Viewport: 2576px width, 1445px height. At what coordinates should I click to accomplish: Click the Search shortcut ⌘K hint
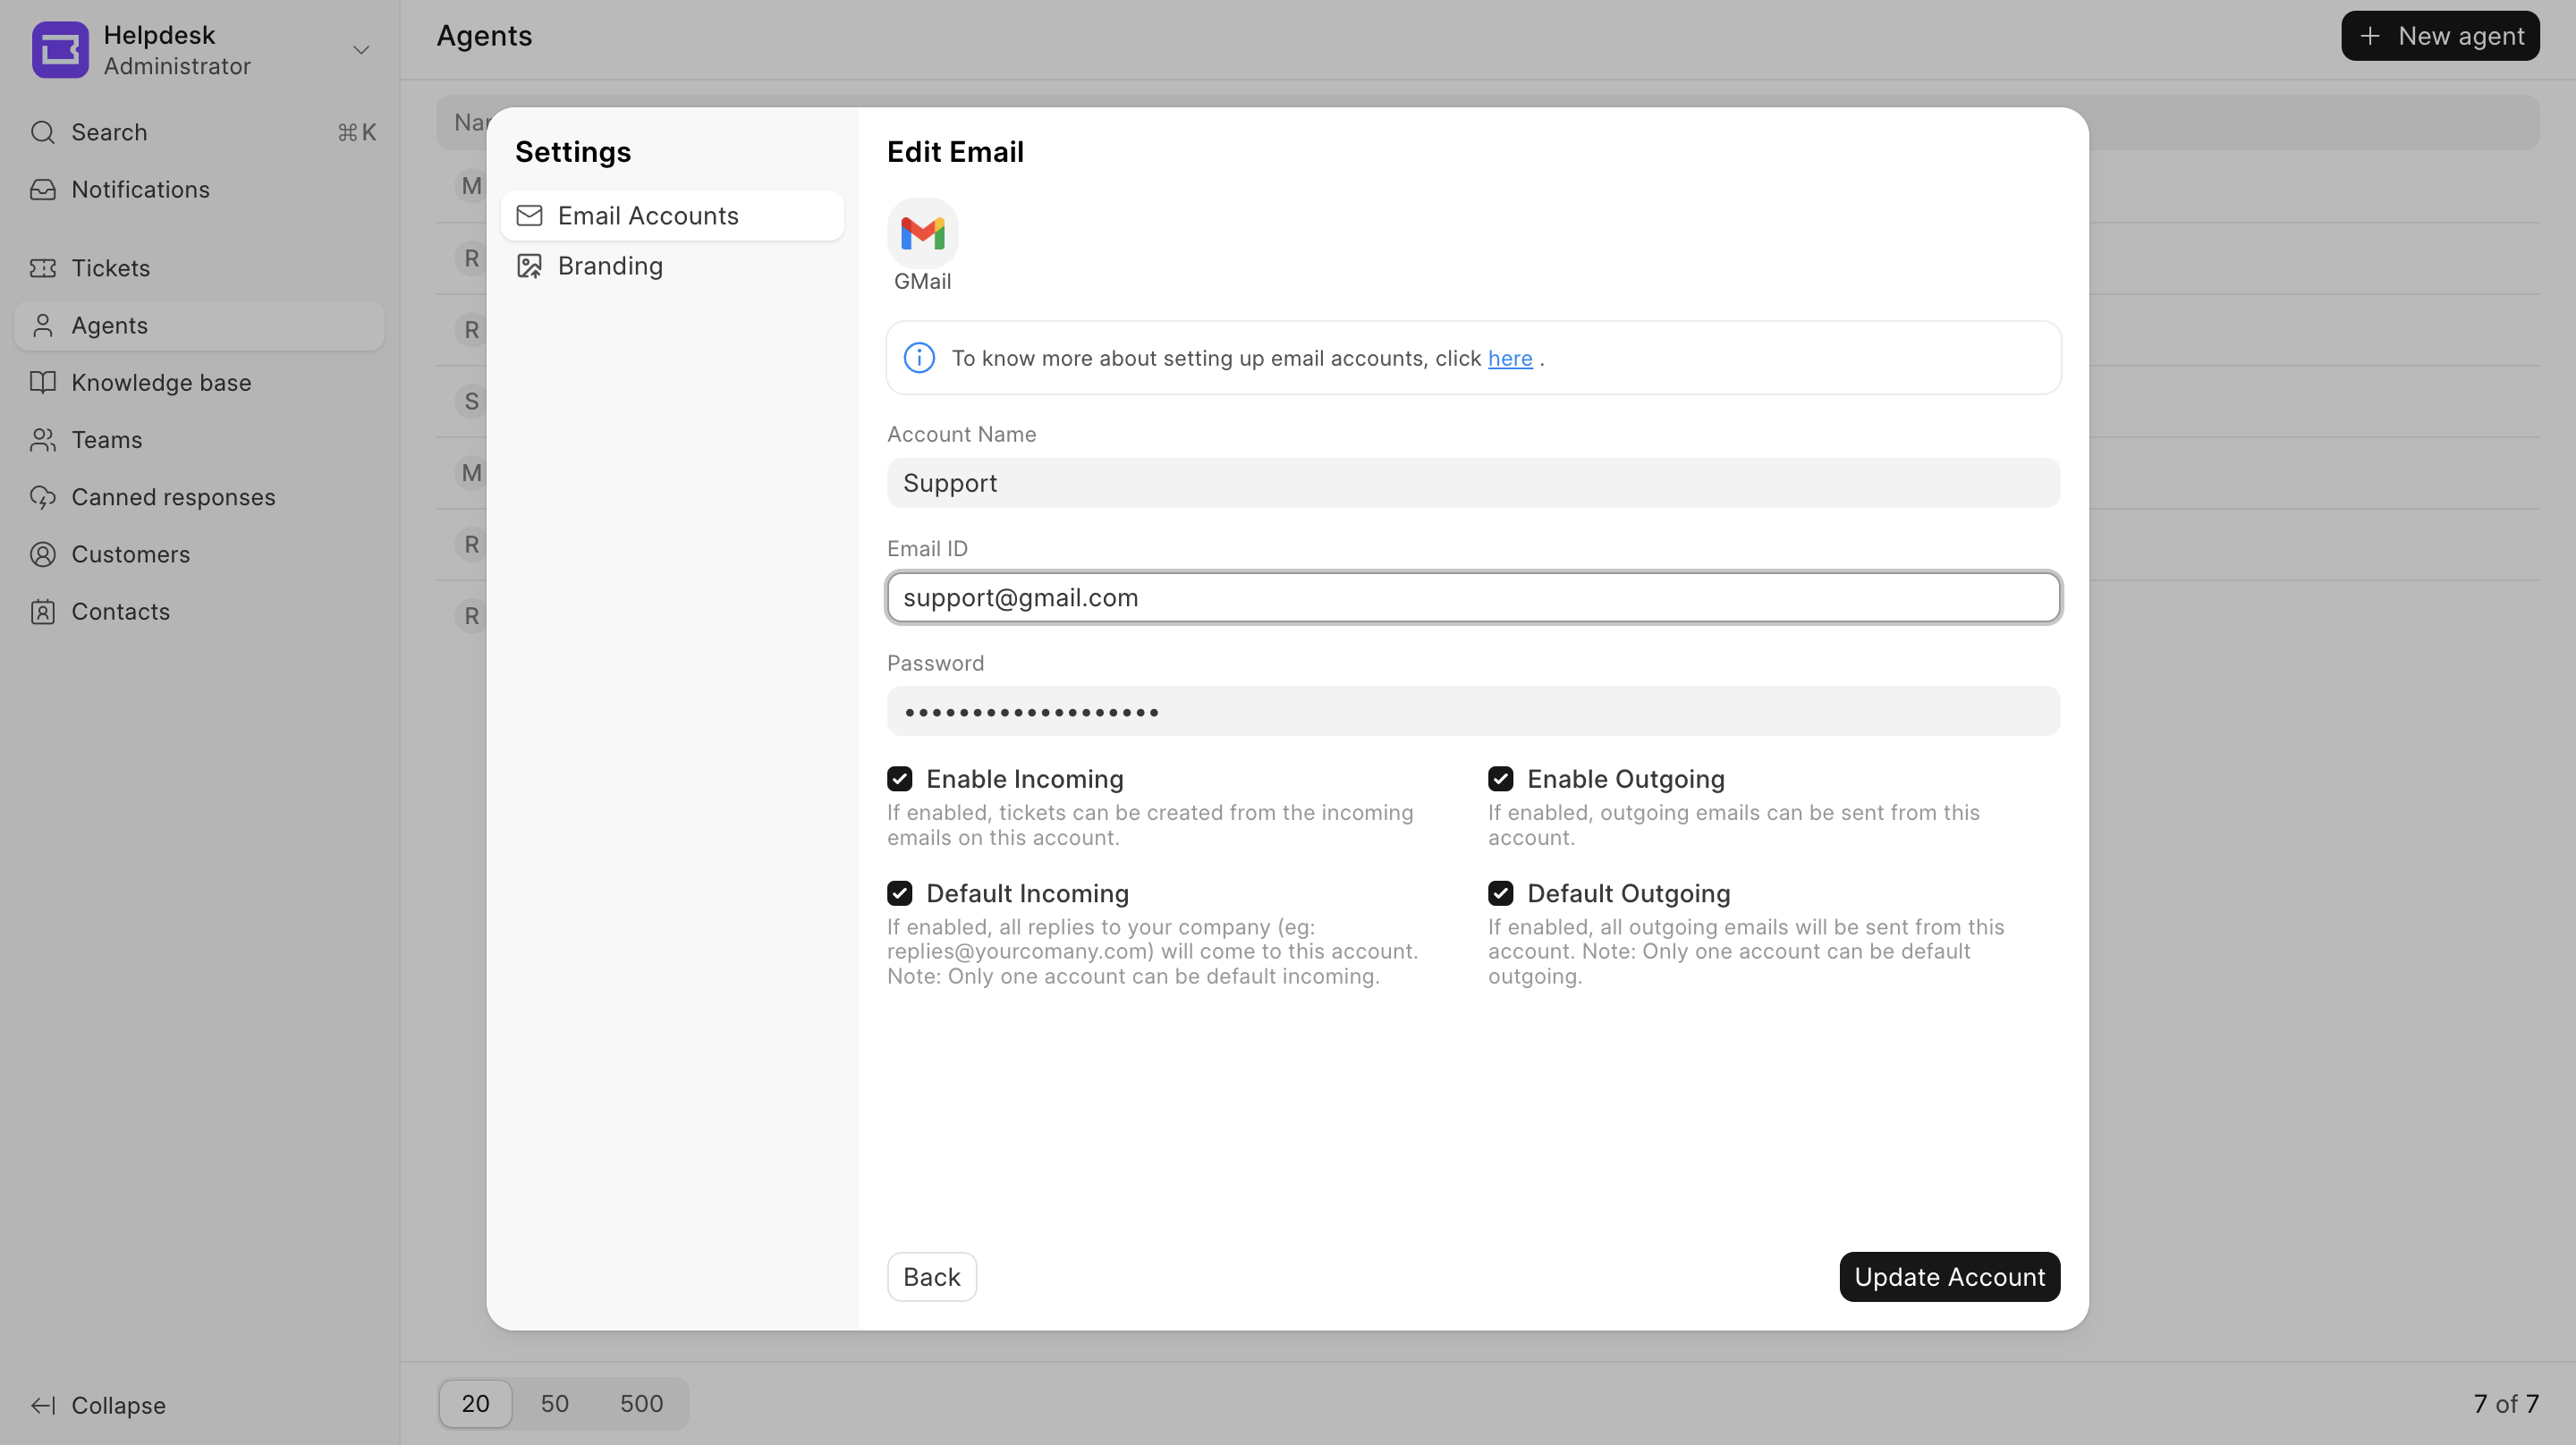coord(357,132)
